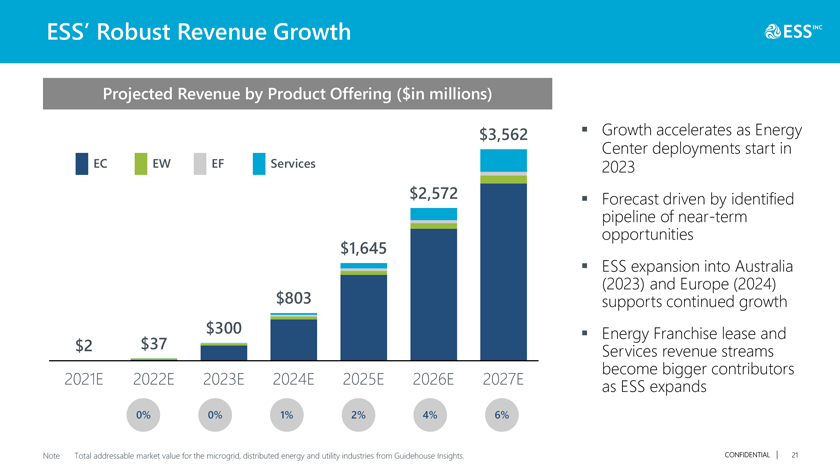Click the $803 value label

[294, 298]
